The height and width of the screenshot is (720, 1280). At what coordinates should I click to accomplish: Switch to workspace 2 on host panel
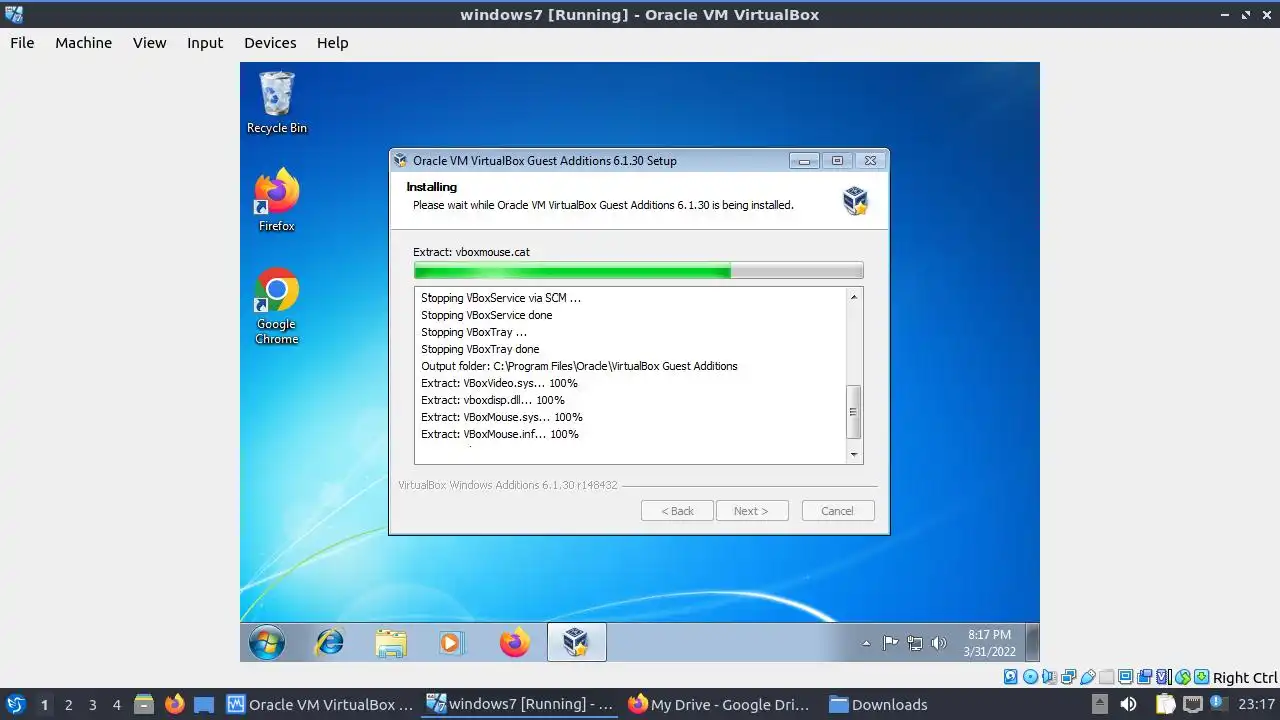click(x=69, y=705)
